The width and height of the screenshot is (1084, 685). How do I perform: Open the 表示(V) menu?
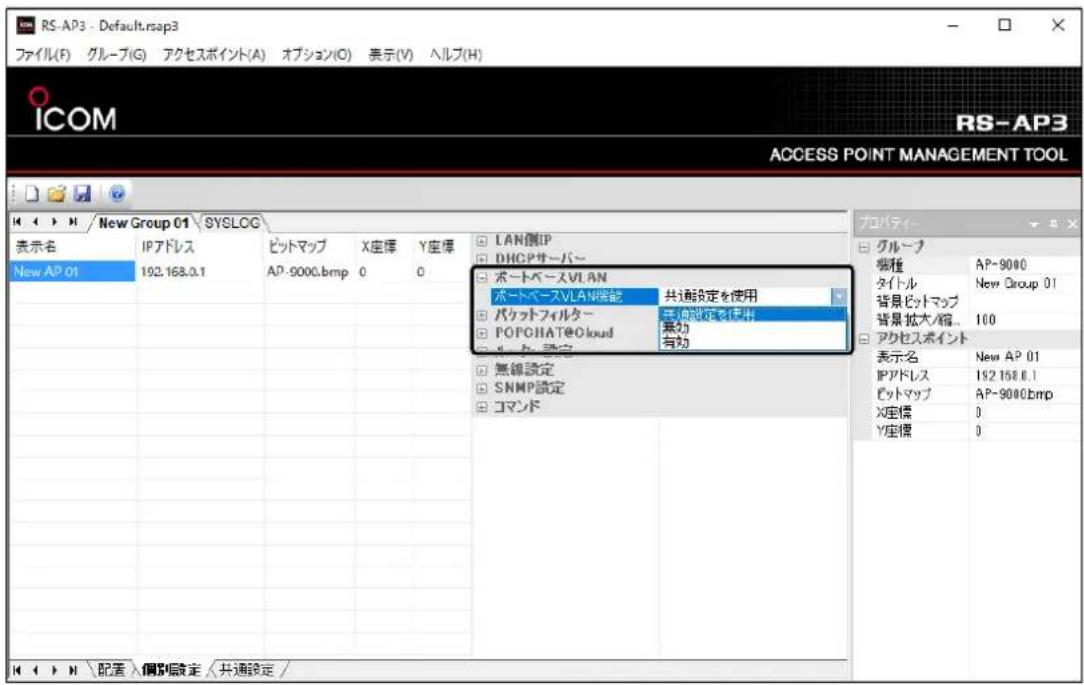tap(391, 55)
